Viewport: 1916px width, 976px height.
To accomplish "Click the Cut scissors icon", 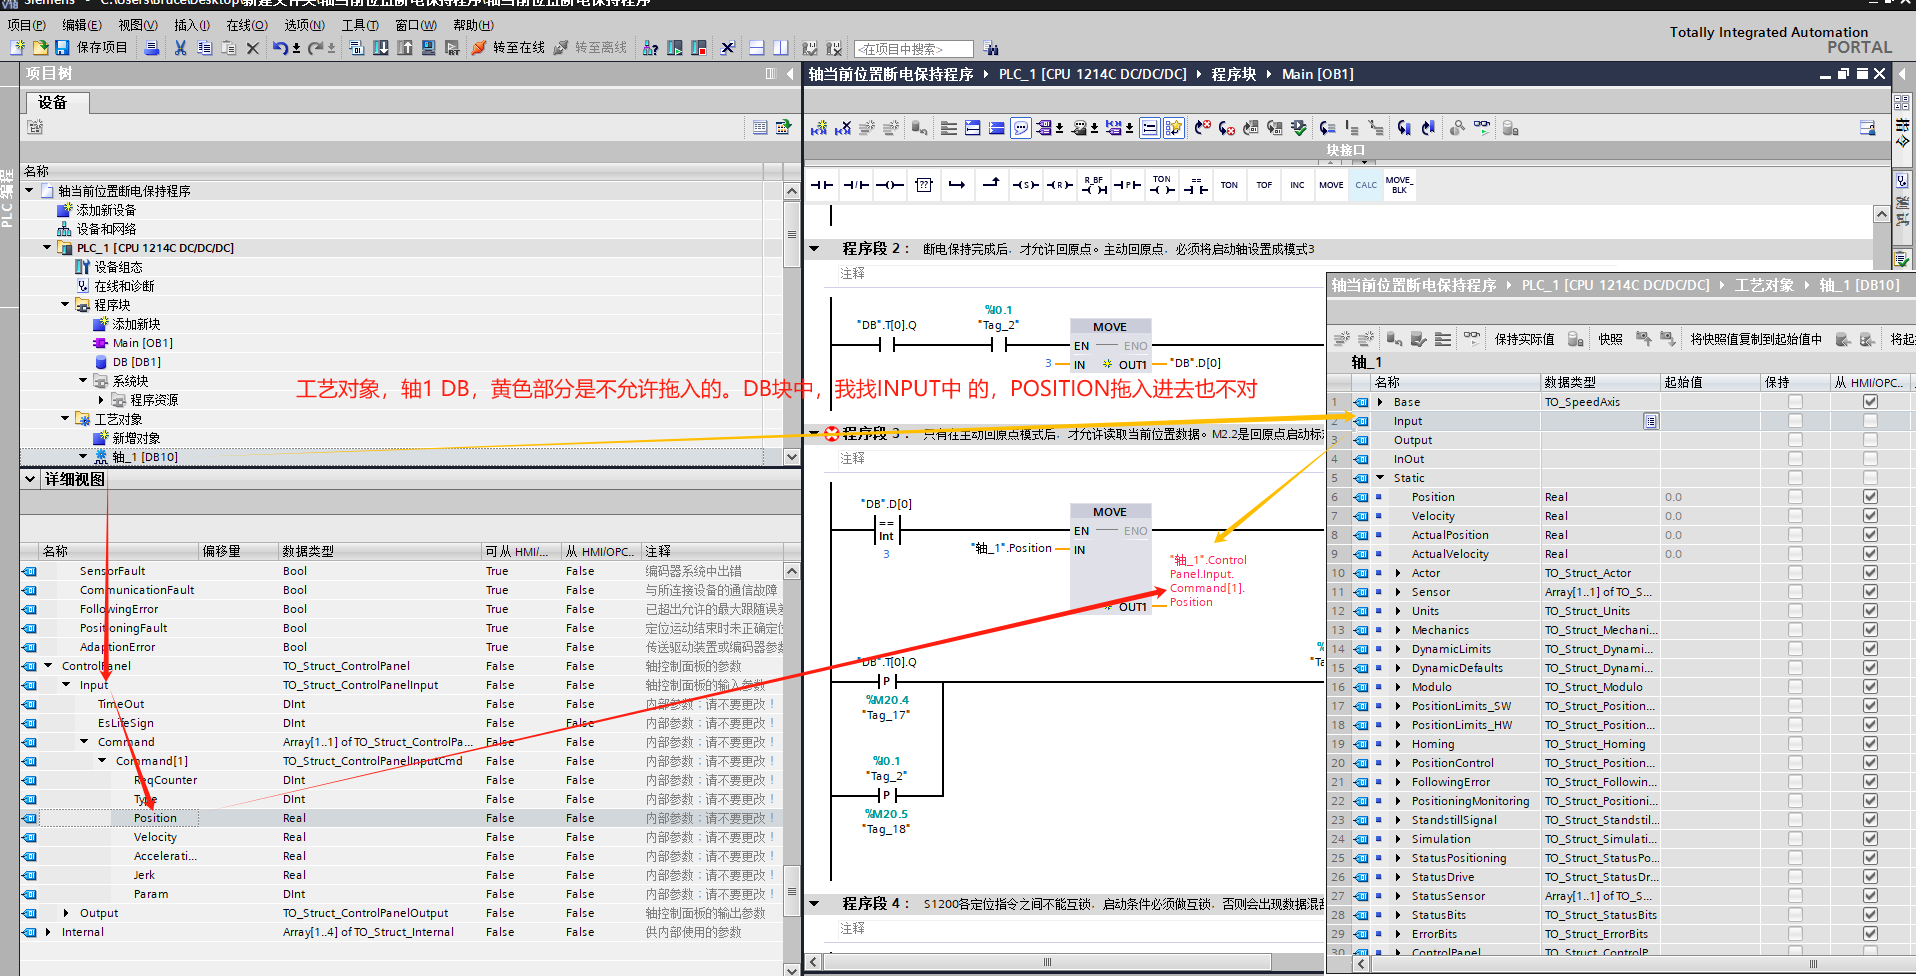I will pos(180,48).
